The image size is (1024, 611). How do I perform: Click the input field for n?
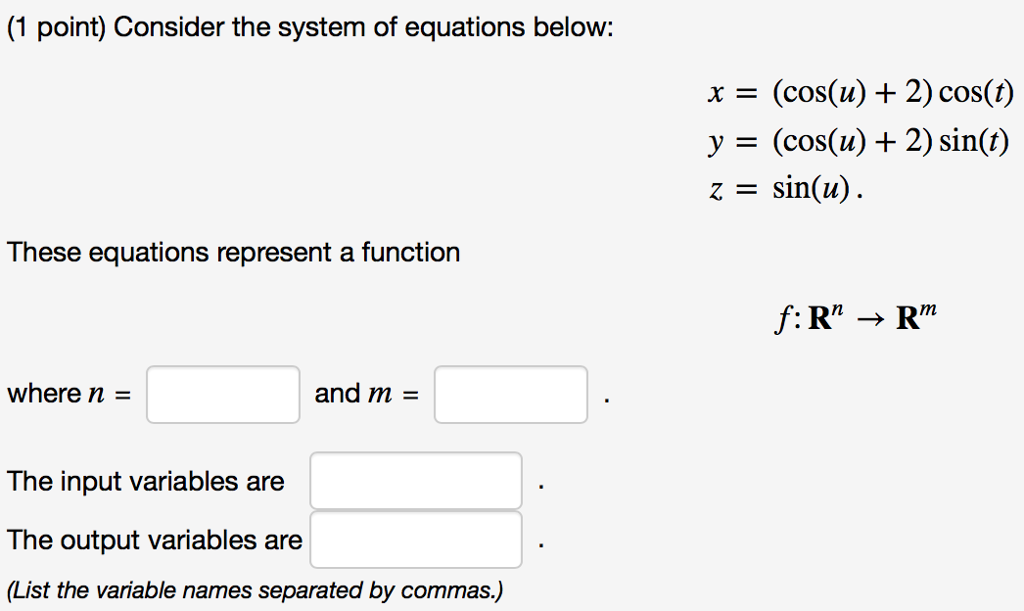222,394
